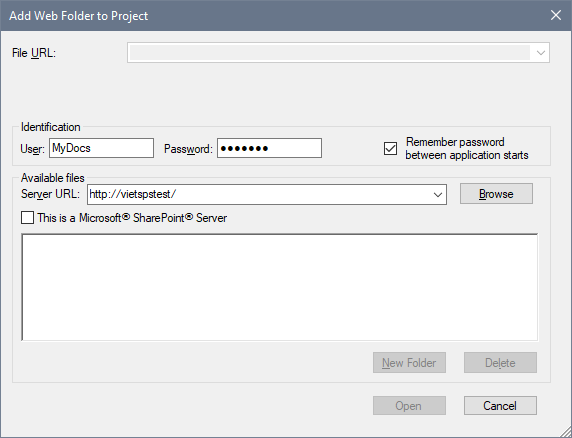Click the SharePoint Server checkbox label text
The height and width of the screenshot is (438, 572).
pos(132,218)
